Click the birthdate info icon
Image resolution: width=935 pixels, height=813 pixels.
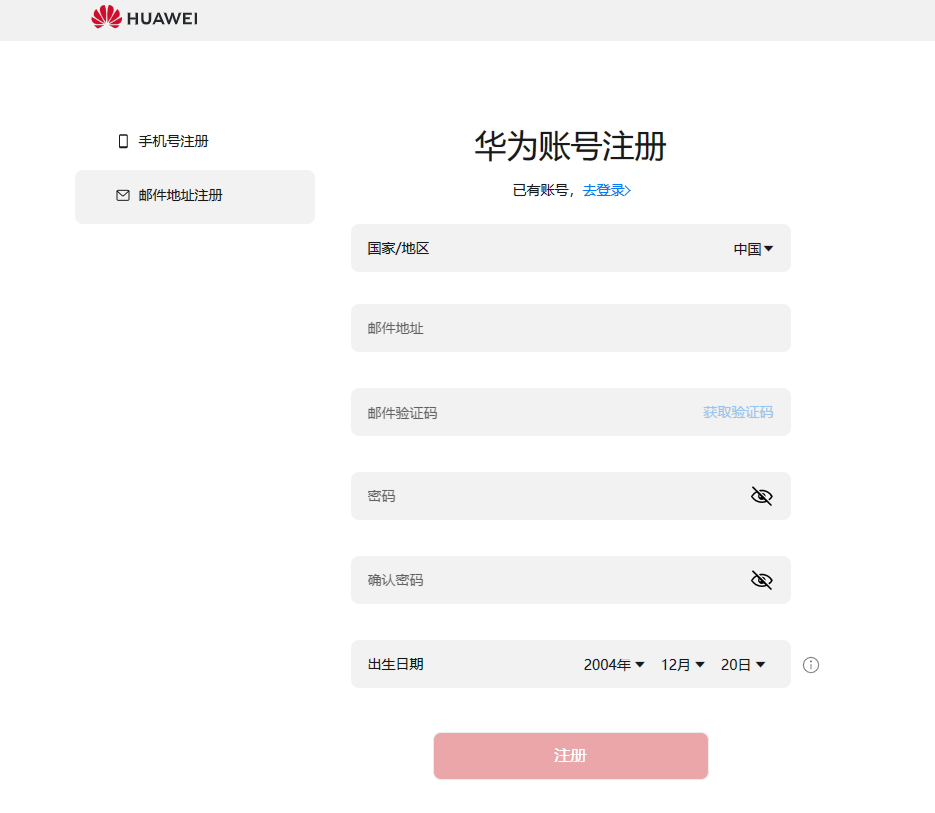tap(811, 664)
